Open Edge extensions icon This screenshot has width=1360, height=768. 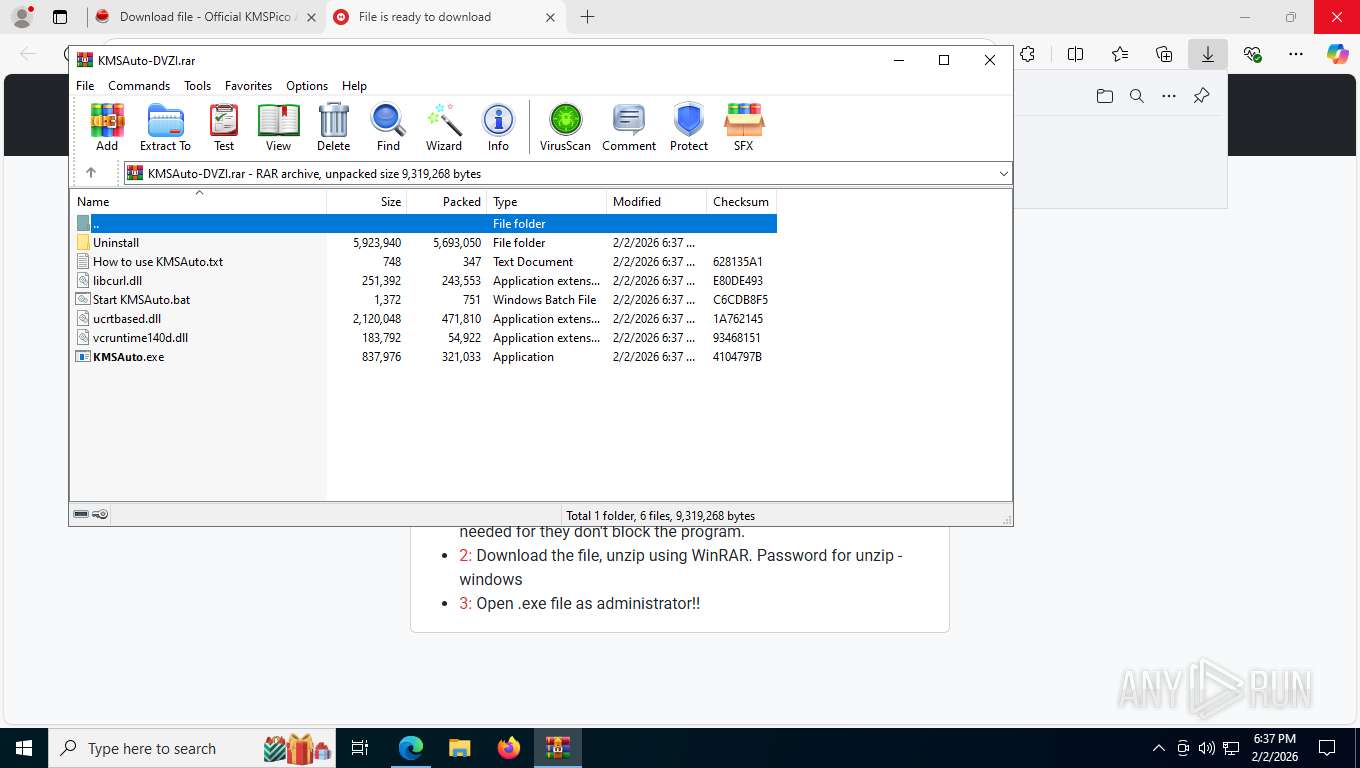click(x=1027, y=54)
